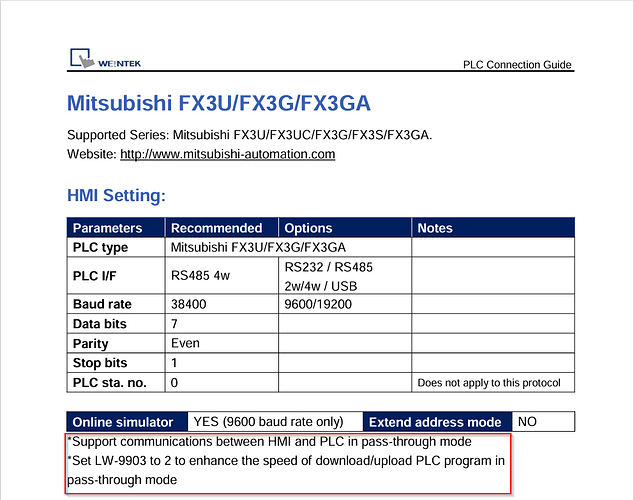Click the Notes column header
The width and height of the screenshot is (634, 500).
[x=493, y=228]
